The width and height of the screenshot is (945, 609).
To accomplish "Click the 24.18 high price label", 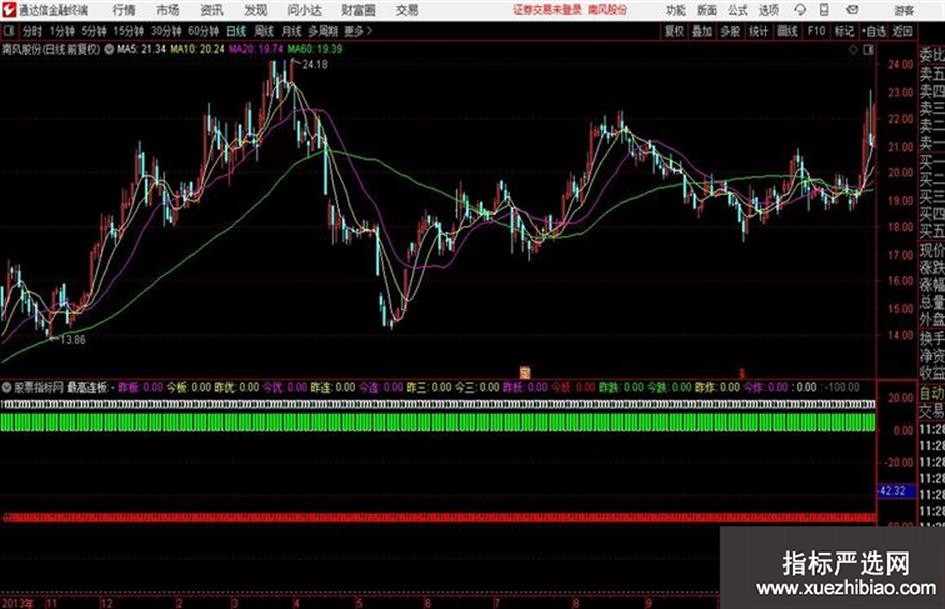I will tap(315, 64).
